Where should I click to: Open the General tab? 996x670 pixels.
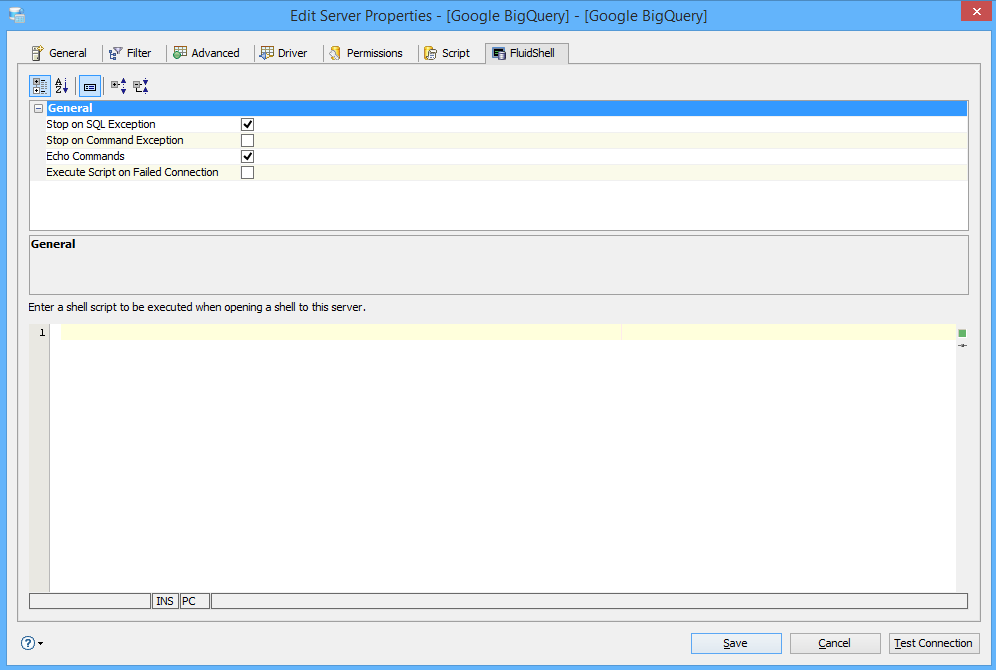click(60, 53)
